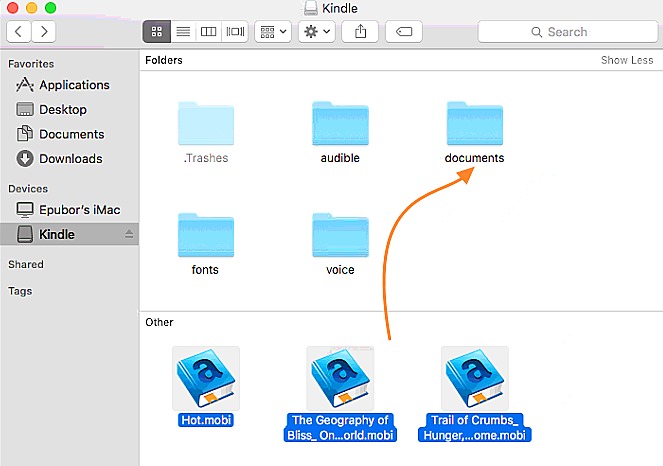Minimize the Kindle window with yellow button
The height and width of the screenshot is (466, 663).
coord(32,8)
